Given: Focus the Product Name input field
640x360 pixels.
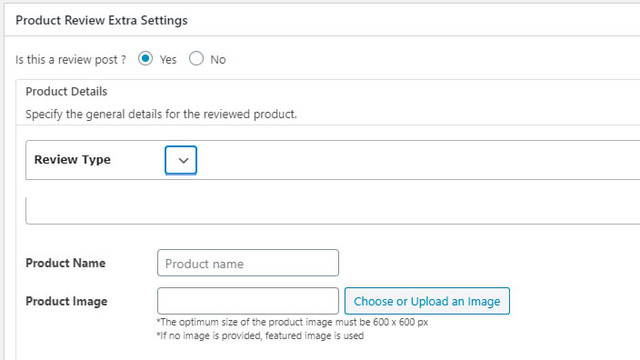Looking at the screenshot, I should (x=248, y=263).
